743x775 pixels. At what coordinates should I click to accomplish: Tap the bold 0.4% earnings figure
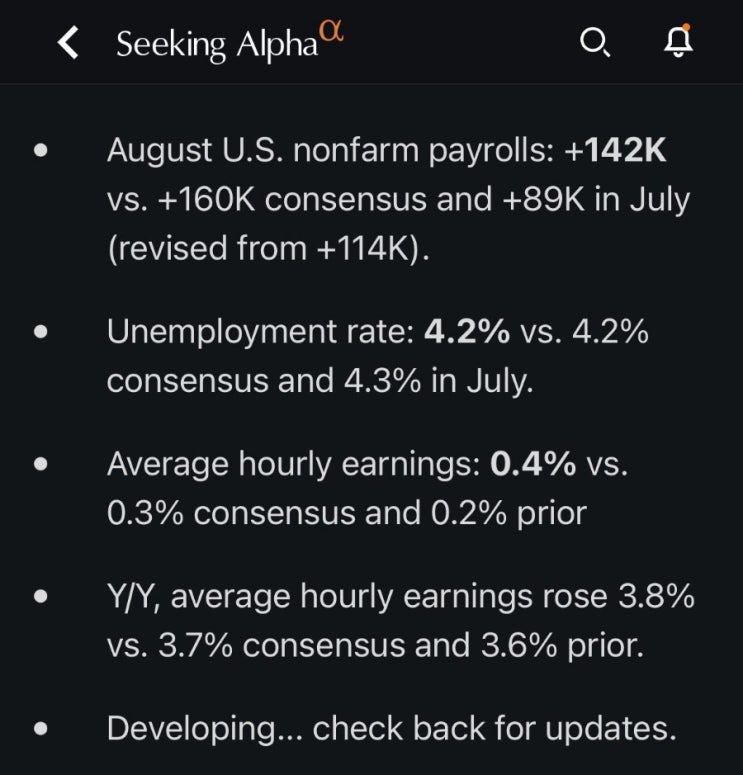[532, 464]
